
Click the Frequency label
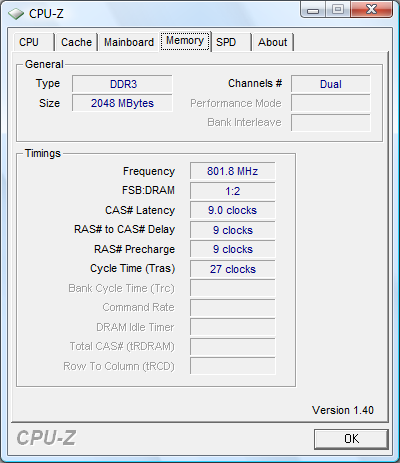149,171
